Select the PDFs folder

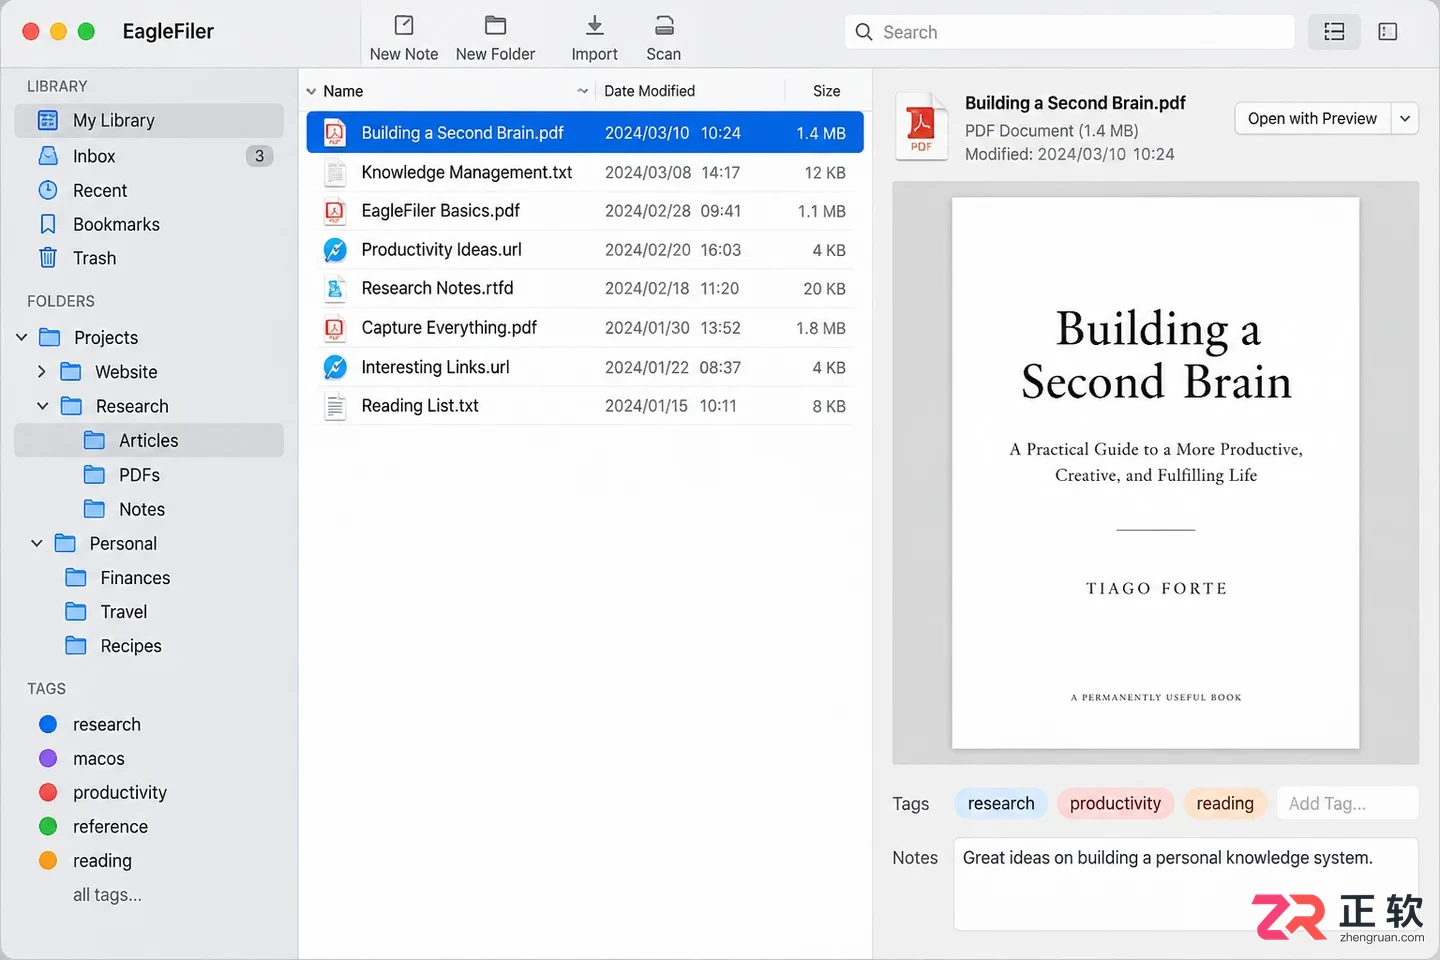149,475
